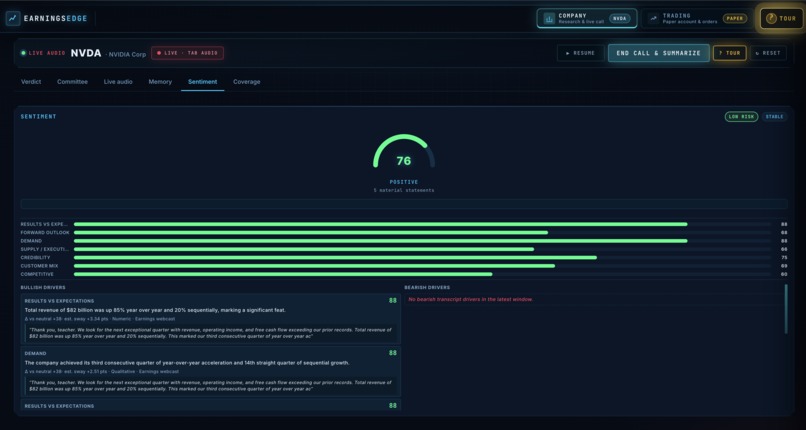This screenshot has height=430, width=806.
Task: Reset the session
Action: (768, 53)
